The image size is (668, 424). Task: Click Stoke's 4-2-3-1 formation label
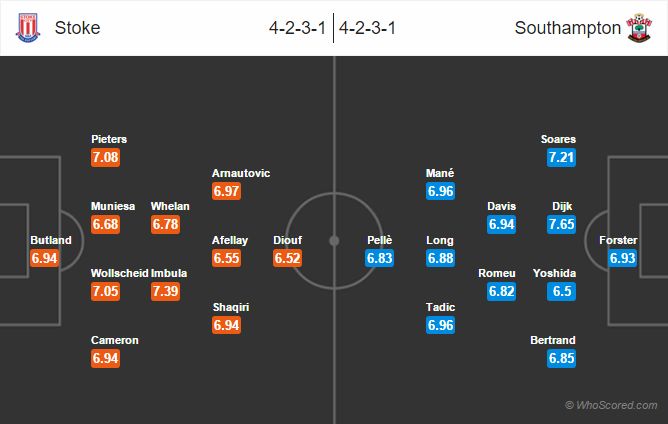(x=297, y=28)
